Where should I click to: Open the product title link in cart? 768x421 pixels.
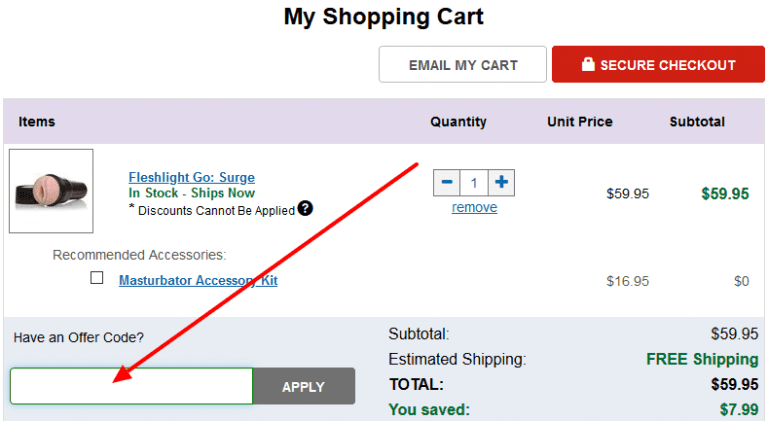point(192,177)
